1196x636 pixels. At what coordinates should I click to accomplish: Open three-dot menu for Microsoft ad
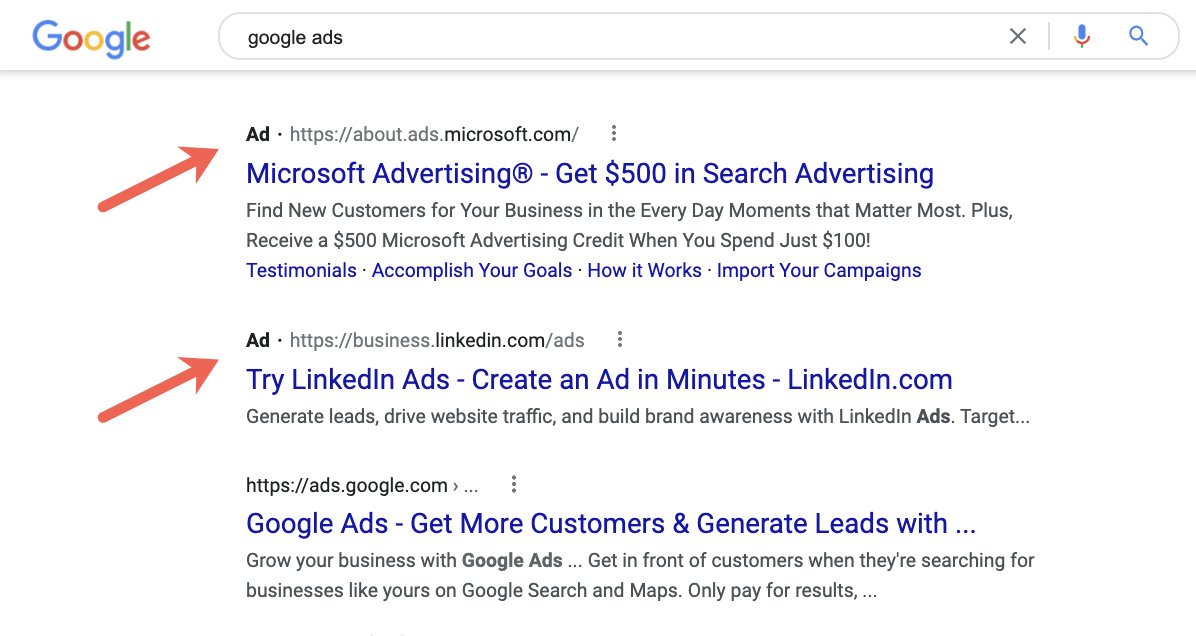pos(614,133)
